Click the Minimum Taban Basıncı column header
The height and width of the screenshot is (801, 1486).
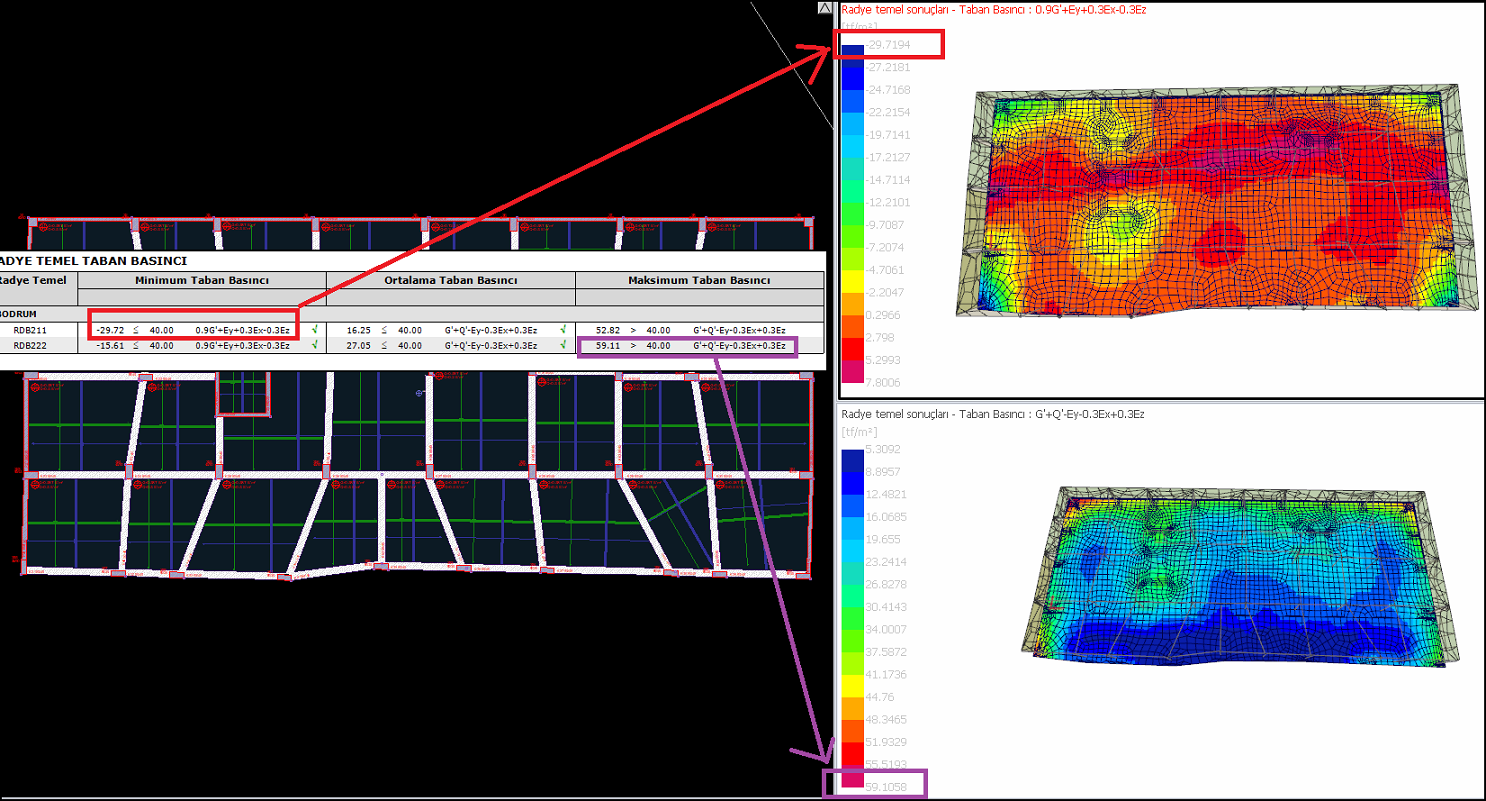(202, 281)
